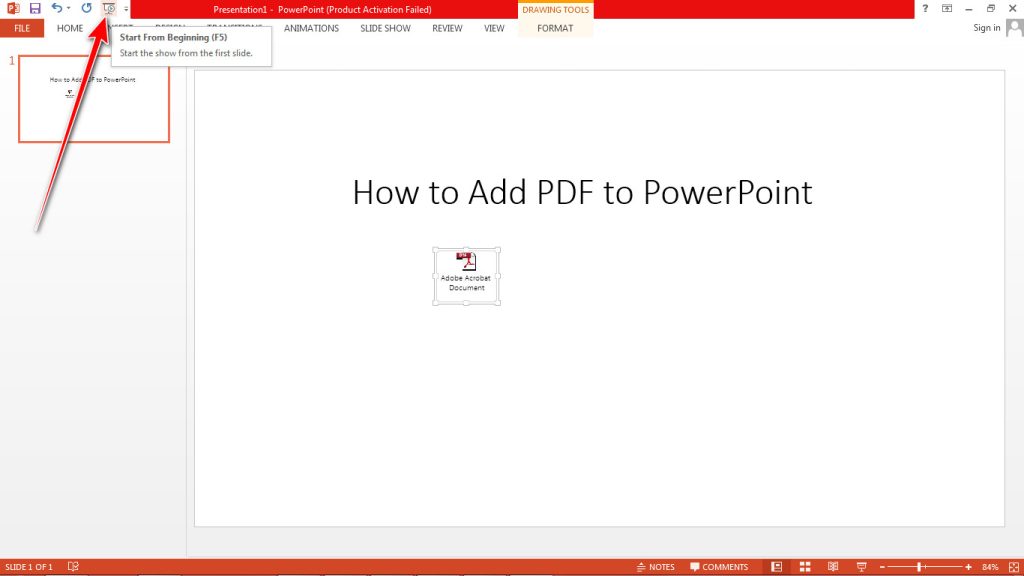The image size is (1024, 576).
Task: Fit slide to current window
Action: click(1013, 566)
